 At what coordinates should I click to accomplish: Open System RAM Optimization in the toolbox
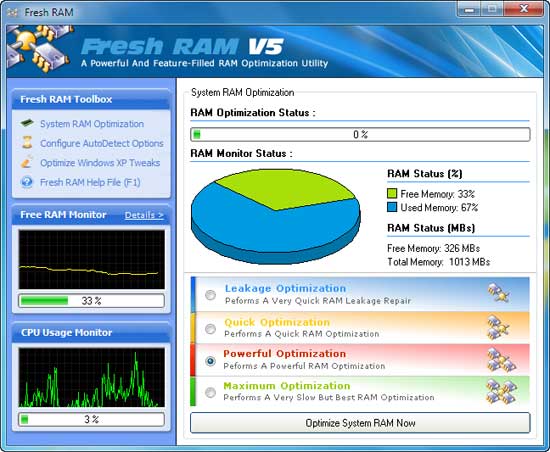pyautogui.click(x=92, y=124)
